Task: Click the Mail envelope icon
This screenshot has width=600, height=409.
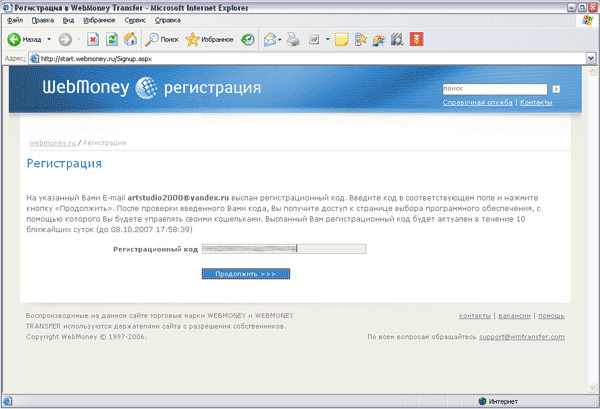Action: click(x=270, y=39)
